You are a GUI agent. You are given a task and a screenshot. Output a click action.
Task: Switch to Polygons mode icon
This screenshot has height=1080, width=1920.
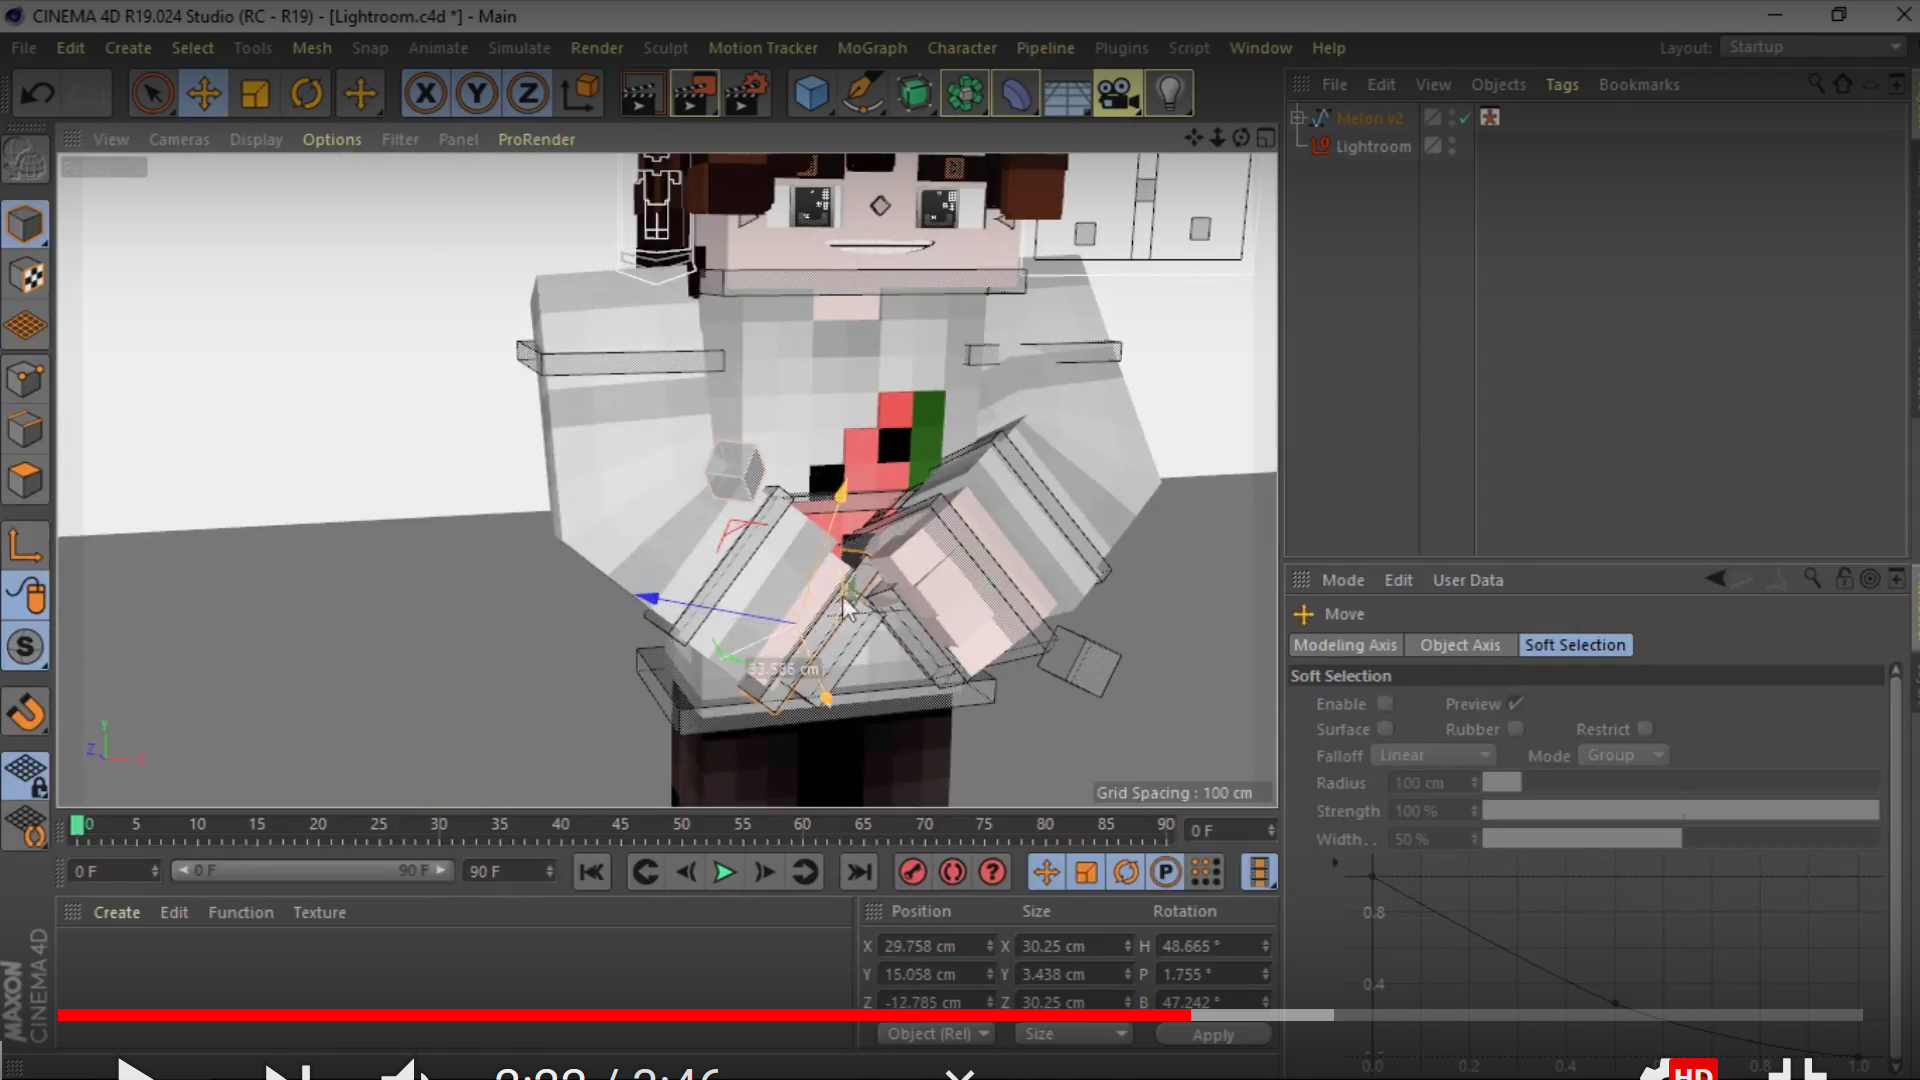pos(26,481)
